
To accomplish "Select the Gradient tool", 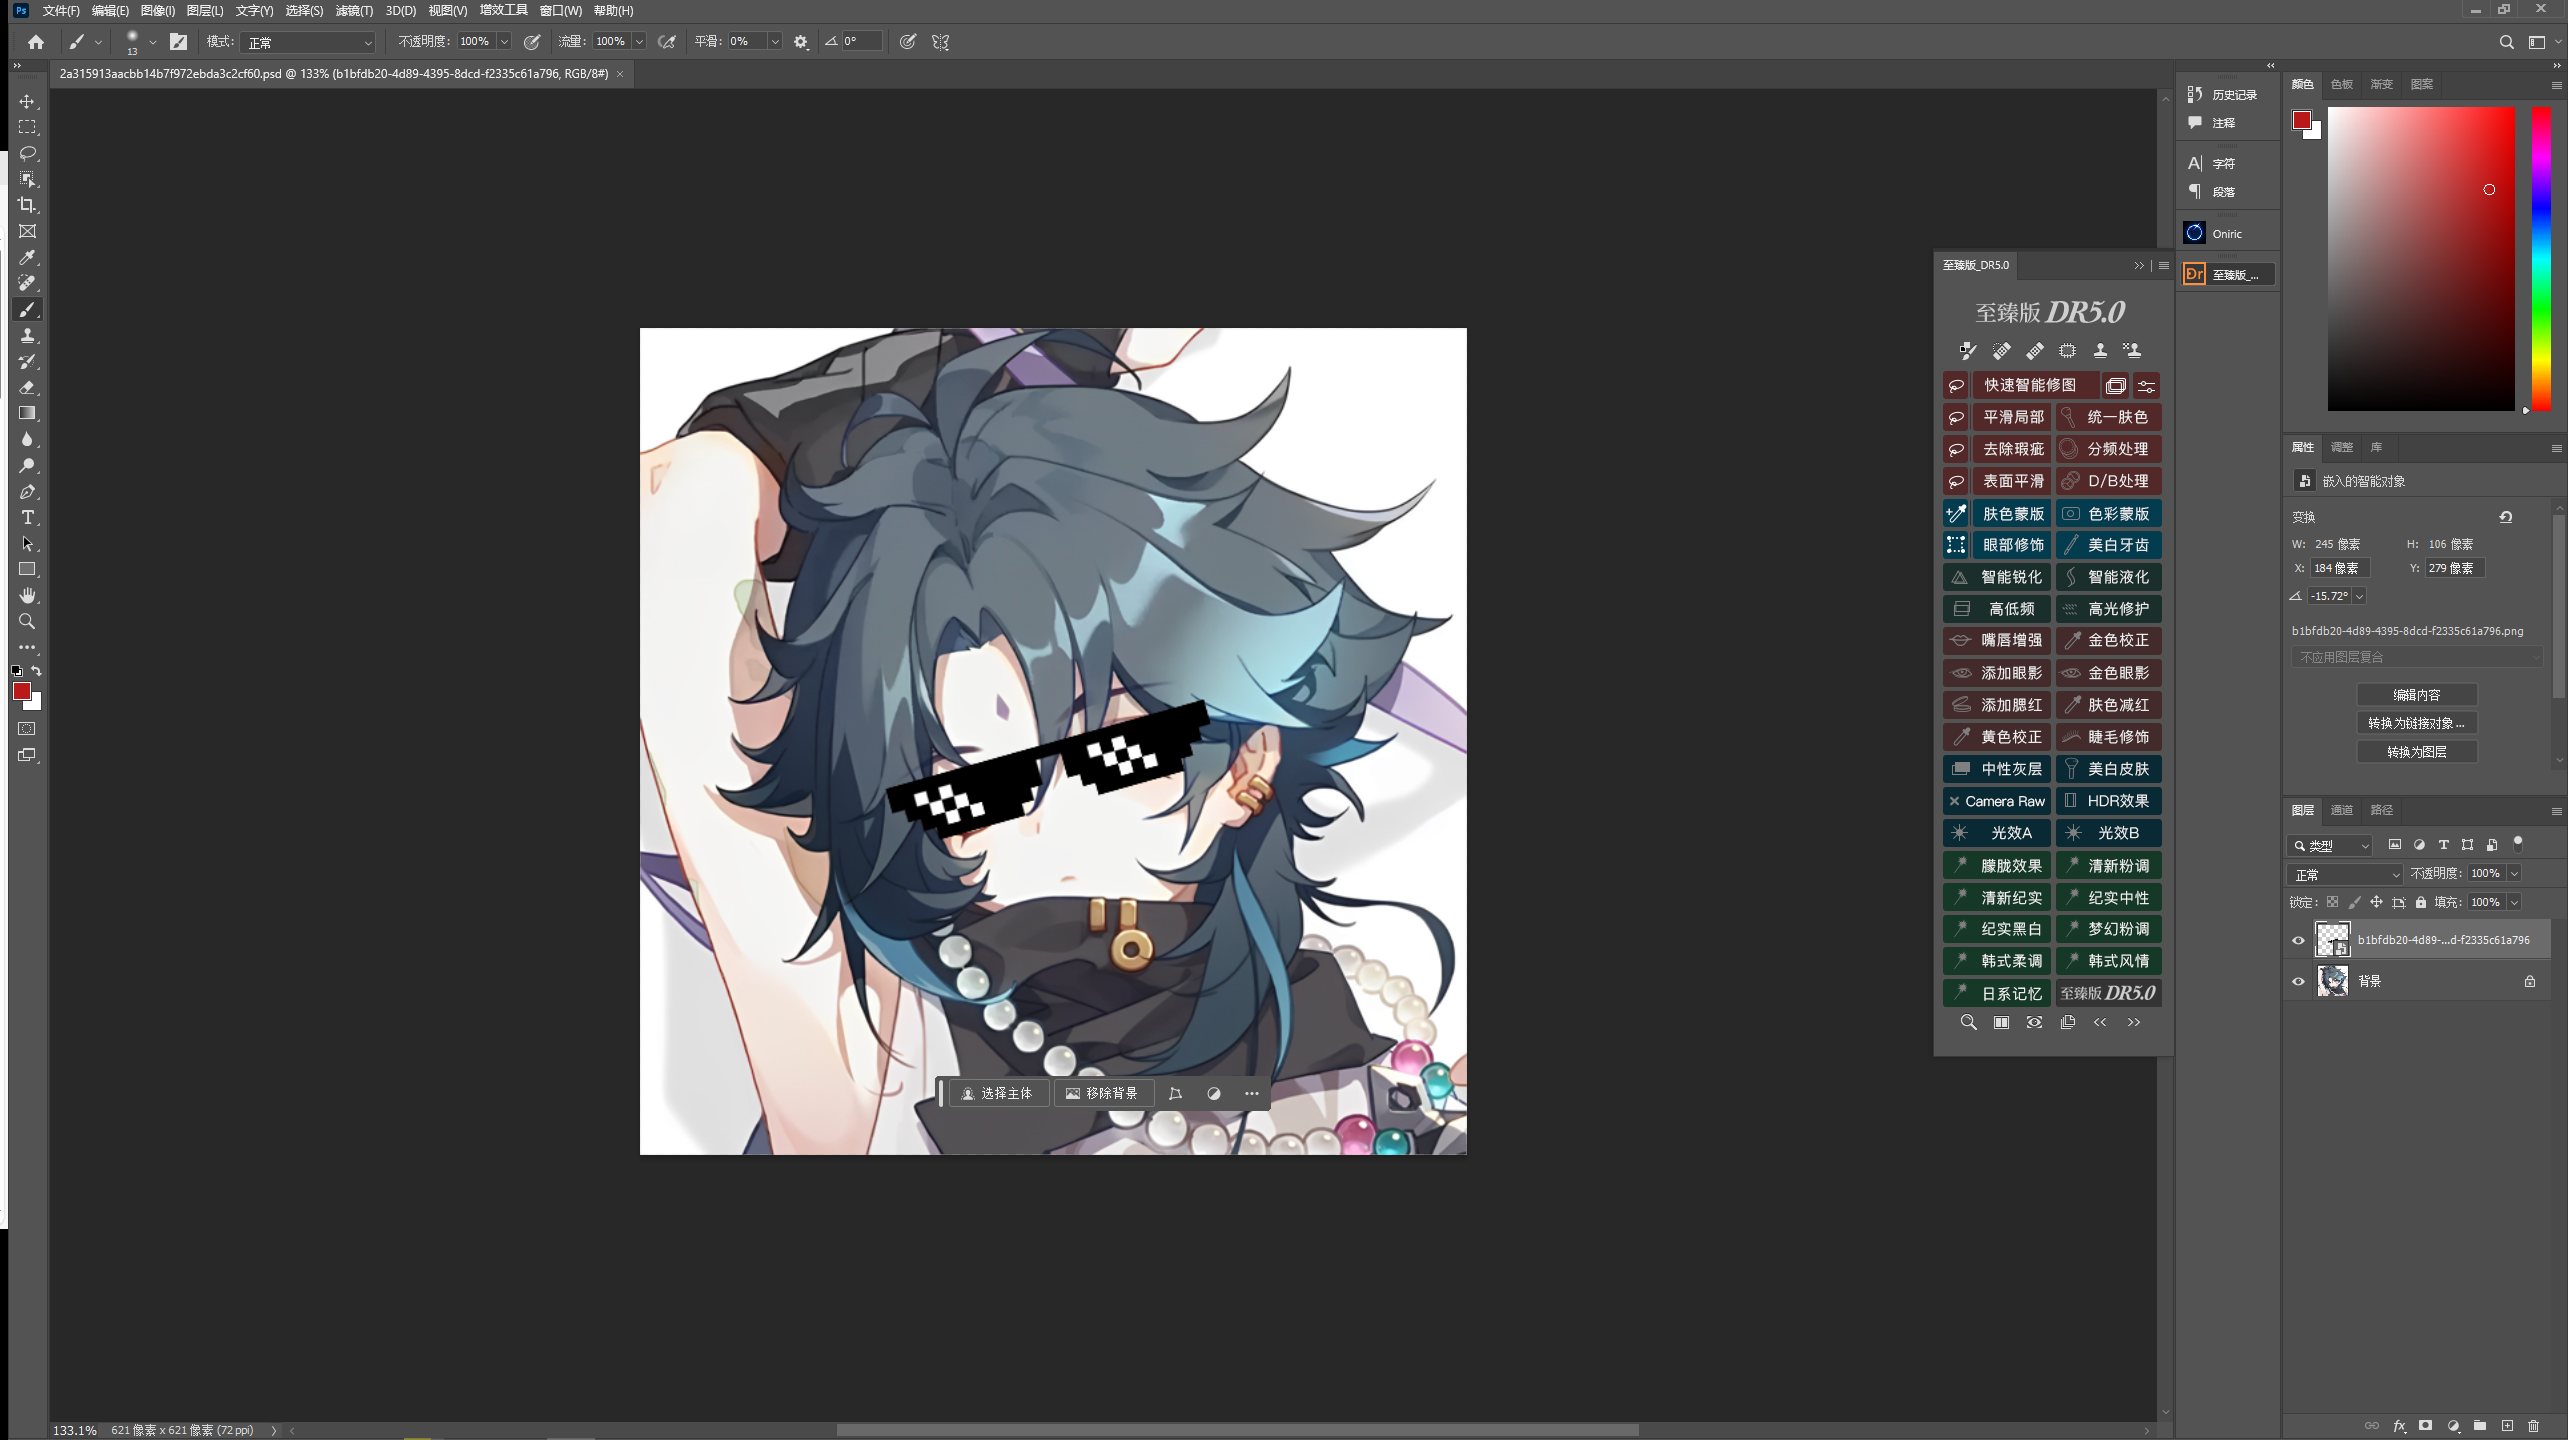I will pyautogui.click(x=27, y=413).
